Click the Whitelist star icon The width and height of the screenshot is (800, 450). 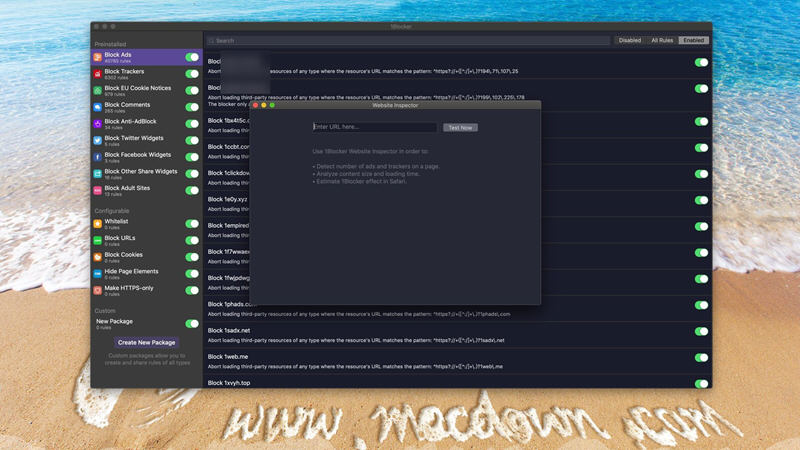coord(97,224)
